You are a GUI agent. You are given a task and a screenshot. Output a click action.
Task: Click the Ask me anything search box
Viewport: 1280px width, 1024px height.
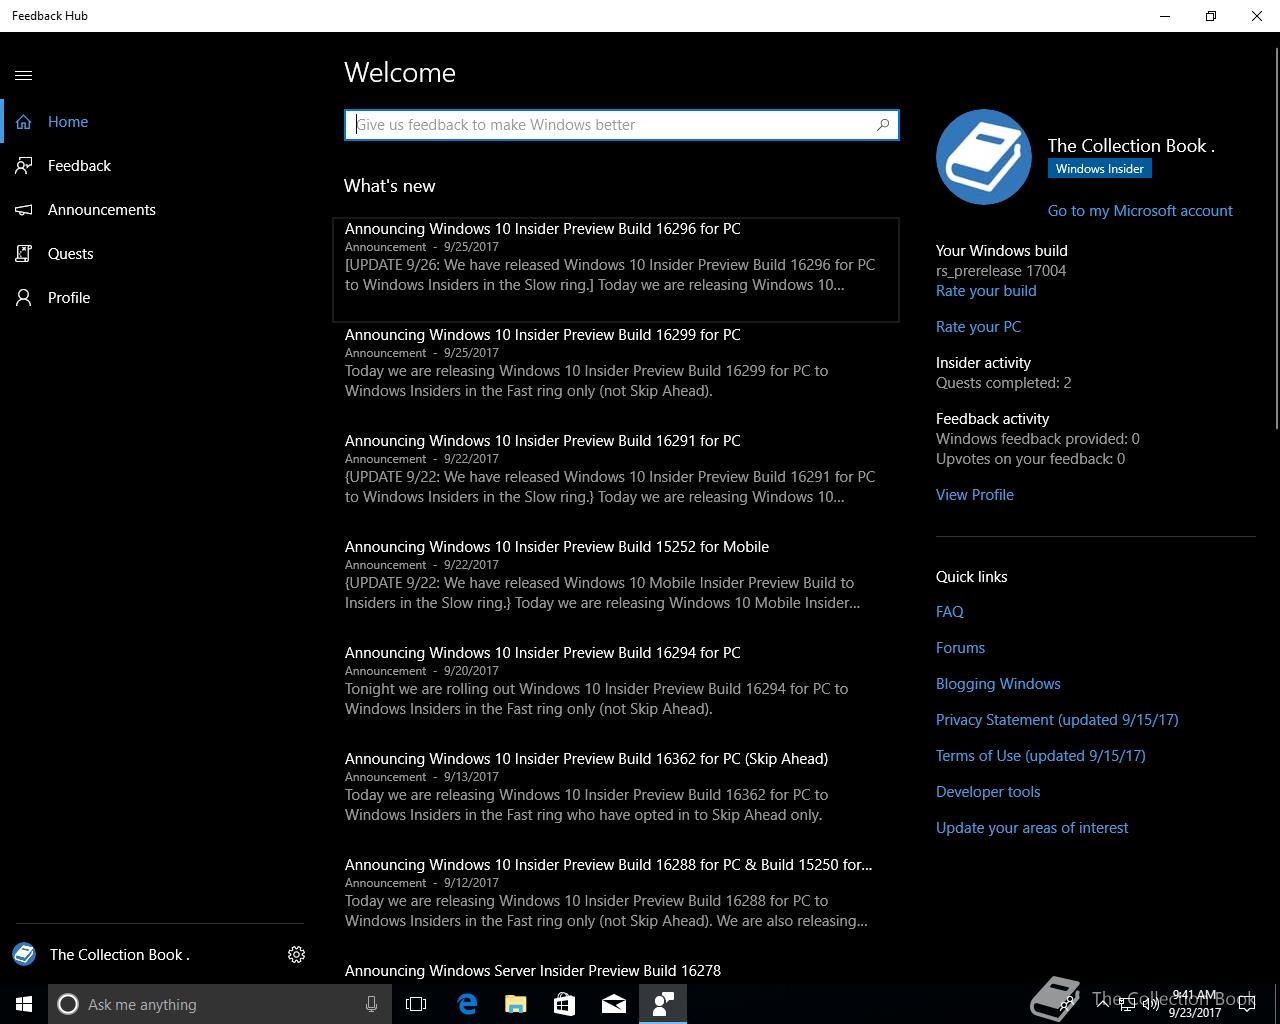(220, 1004)
